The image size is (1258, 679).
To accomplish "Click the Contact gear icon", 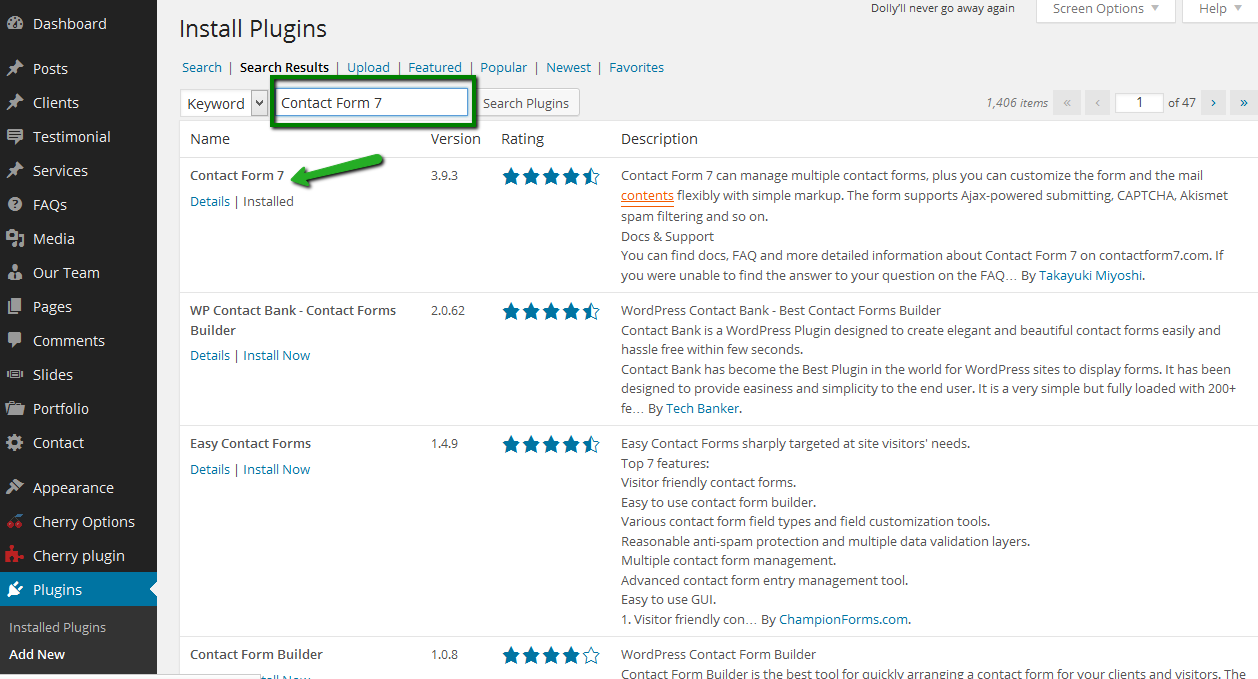I will click(x=15, y=443).
